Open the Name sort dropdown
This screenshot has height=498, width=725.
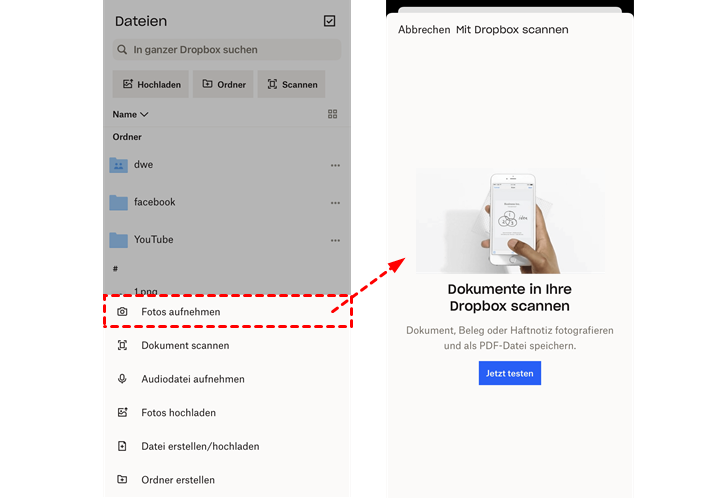pyautogui.click(x=130, y=114)
